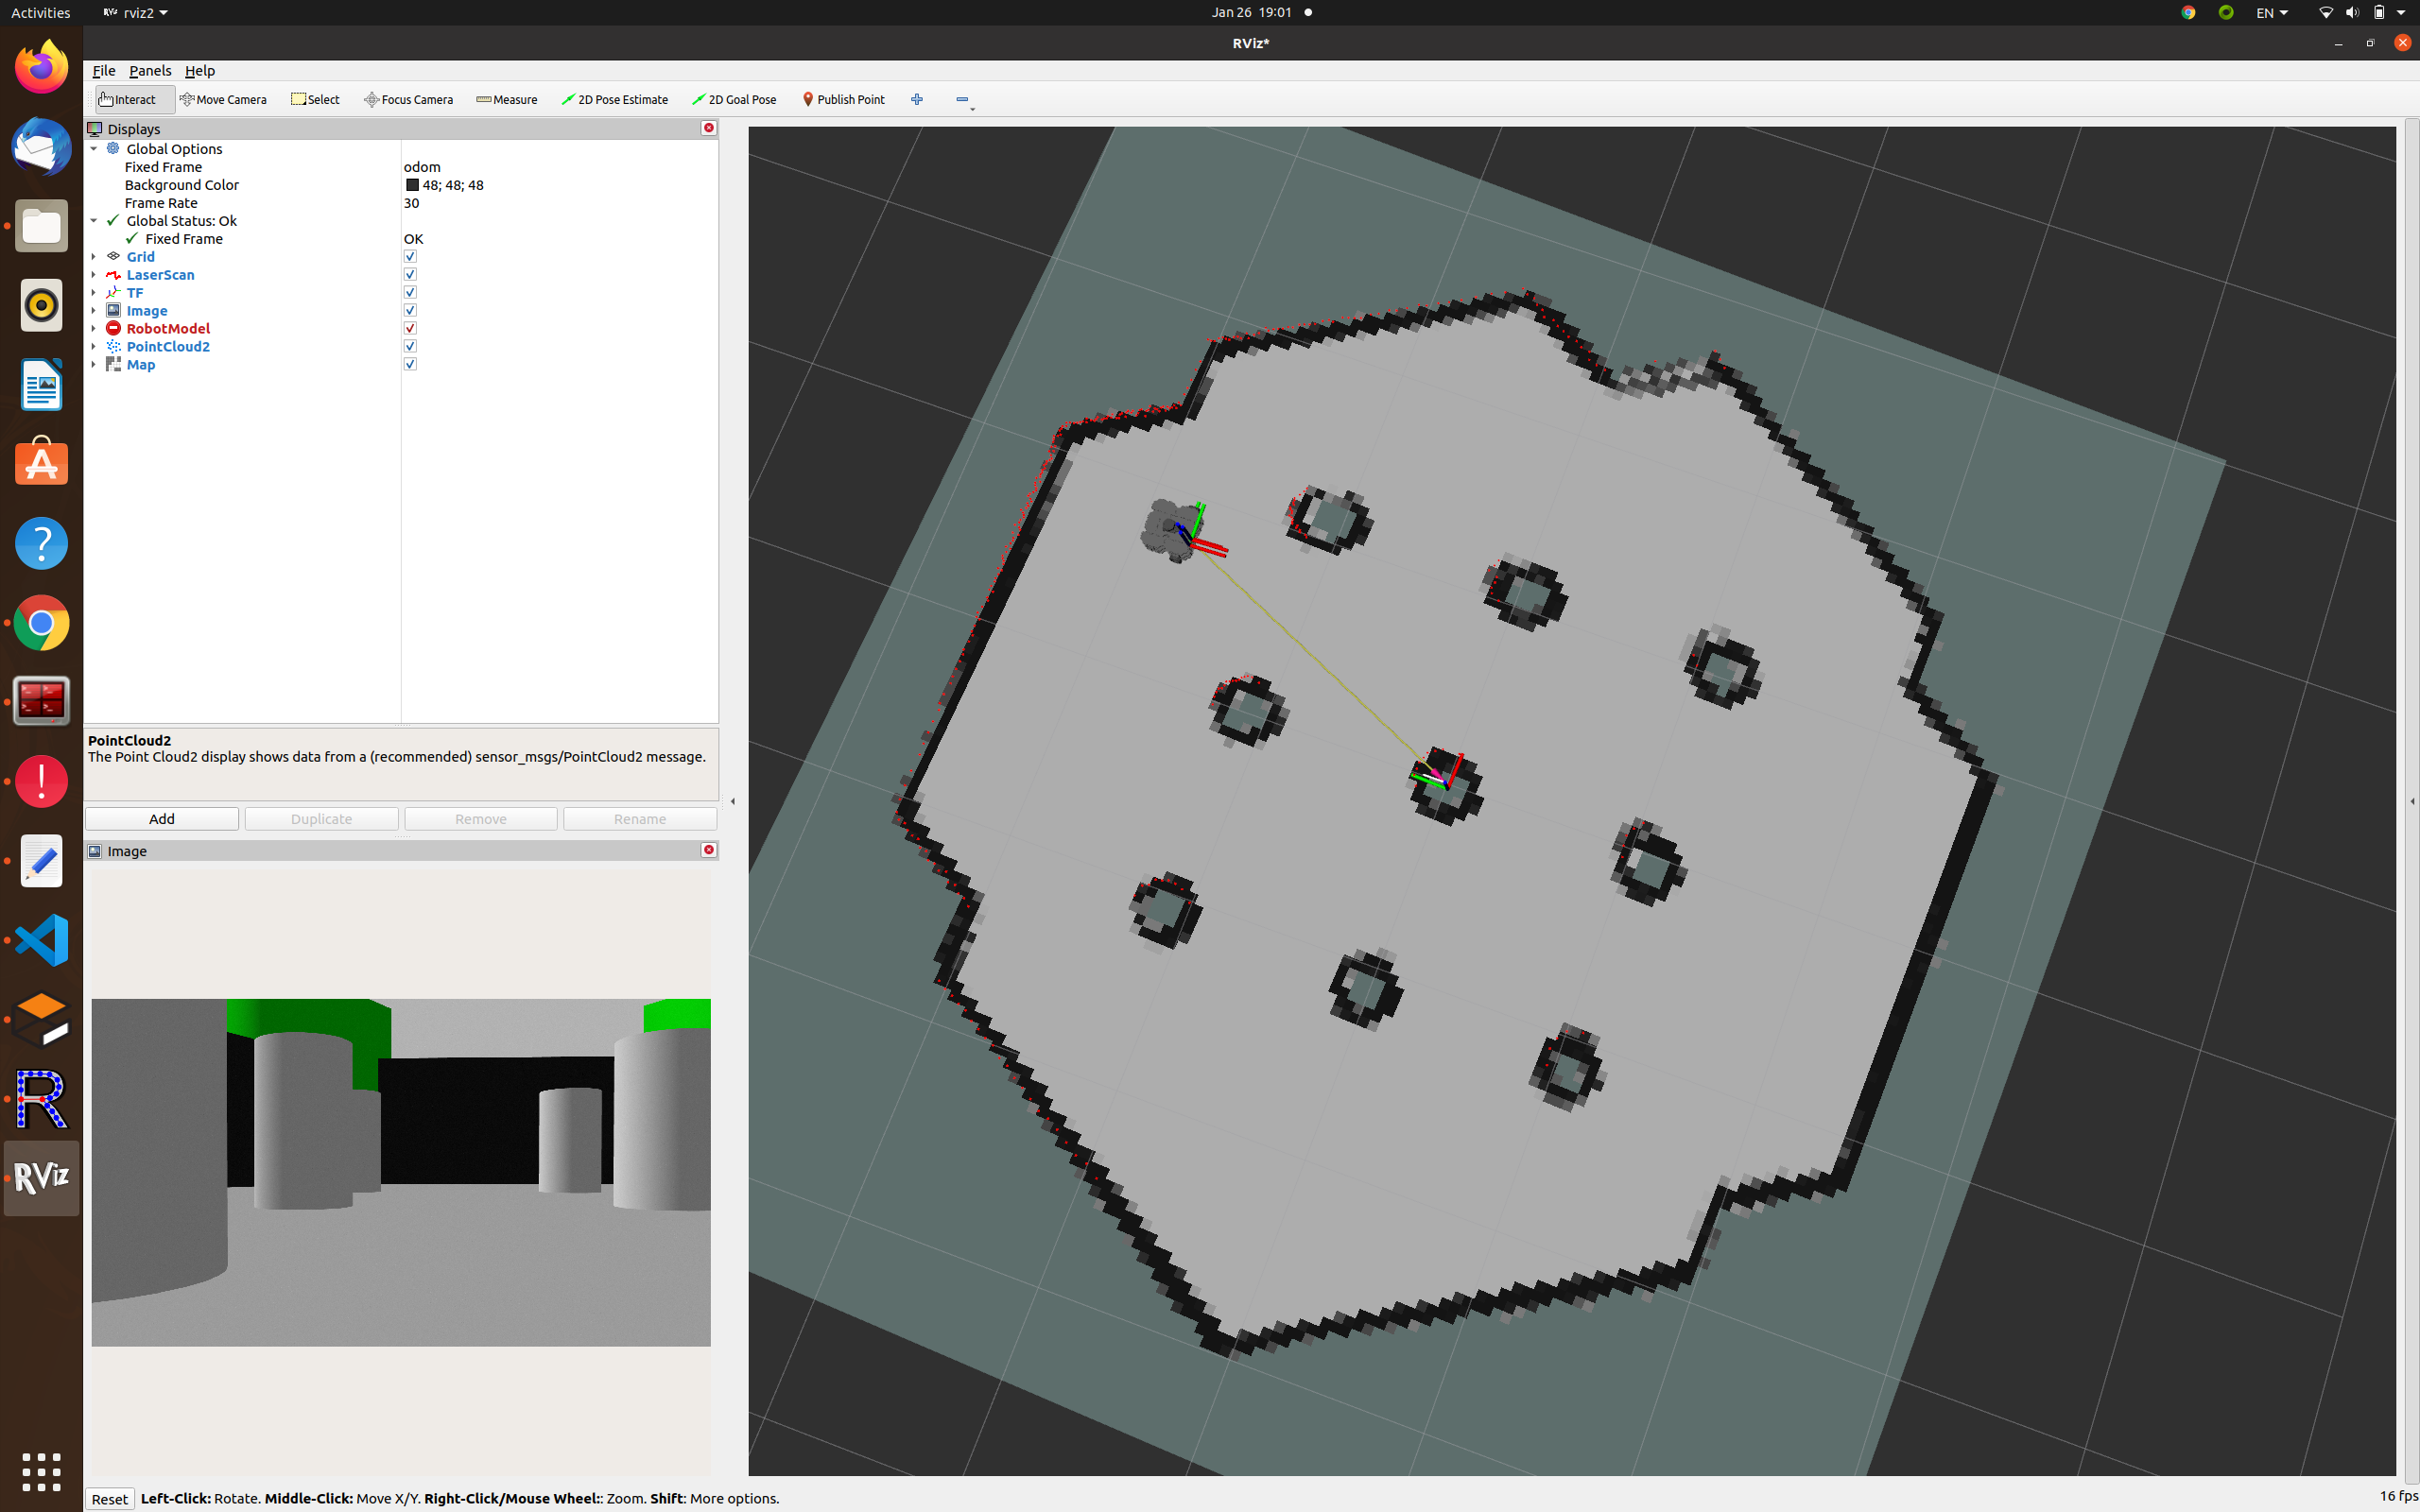Toggle the Map display checkbox
The width and height of the screenshot is (2420, 1512).
410,364
